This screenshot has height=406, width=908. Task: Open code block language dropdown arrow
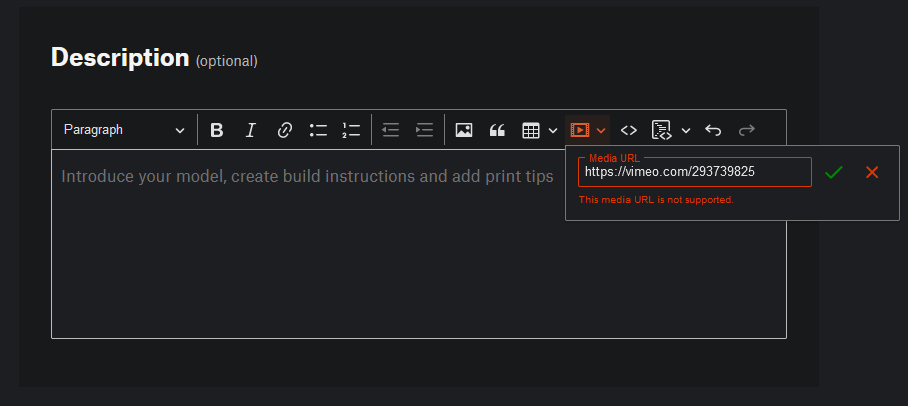[686, 130]
